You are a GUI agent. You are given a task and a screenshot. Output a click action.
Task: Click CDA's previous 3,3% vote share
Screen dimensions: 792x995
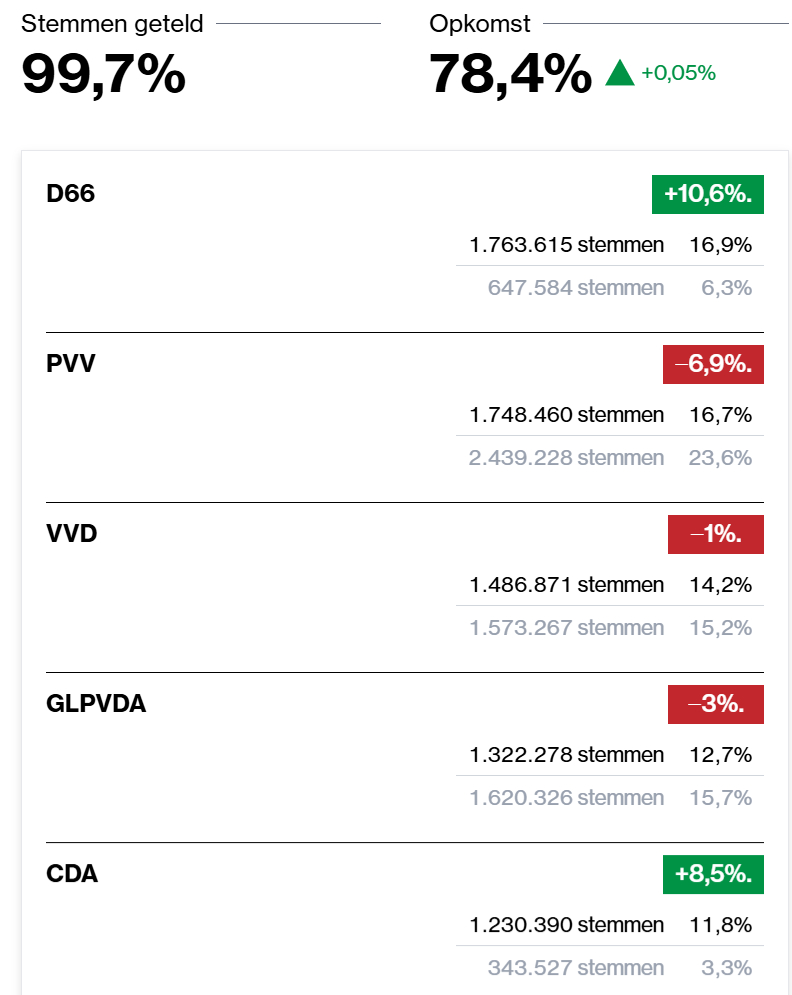point(727,968)
